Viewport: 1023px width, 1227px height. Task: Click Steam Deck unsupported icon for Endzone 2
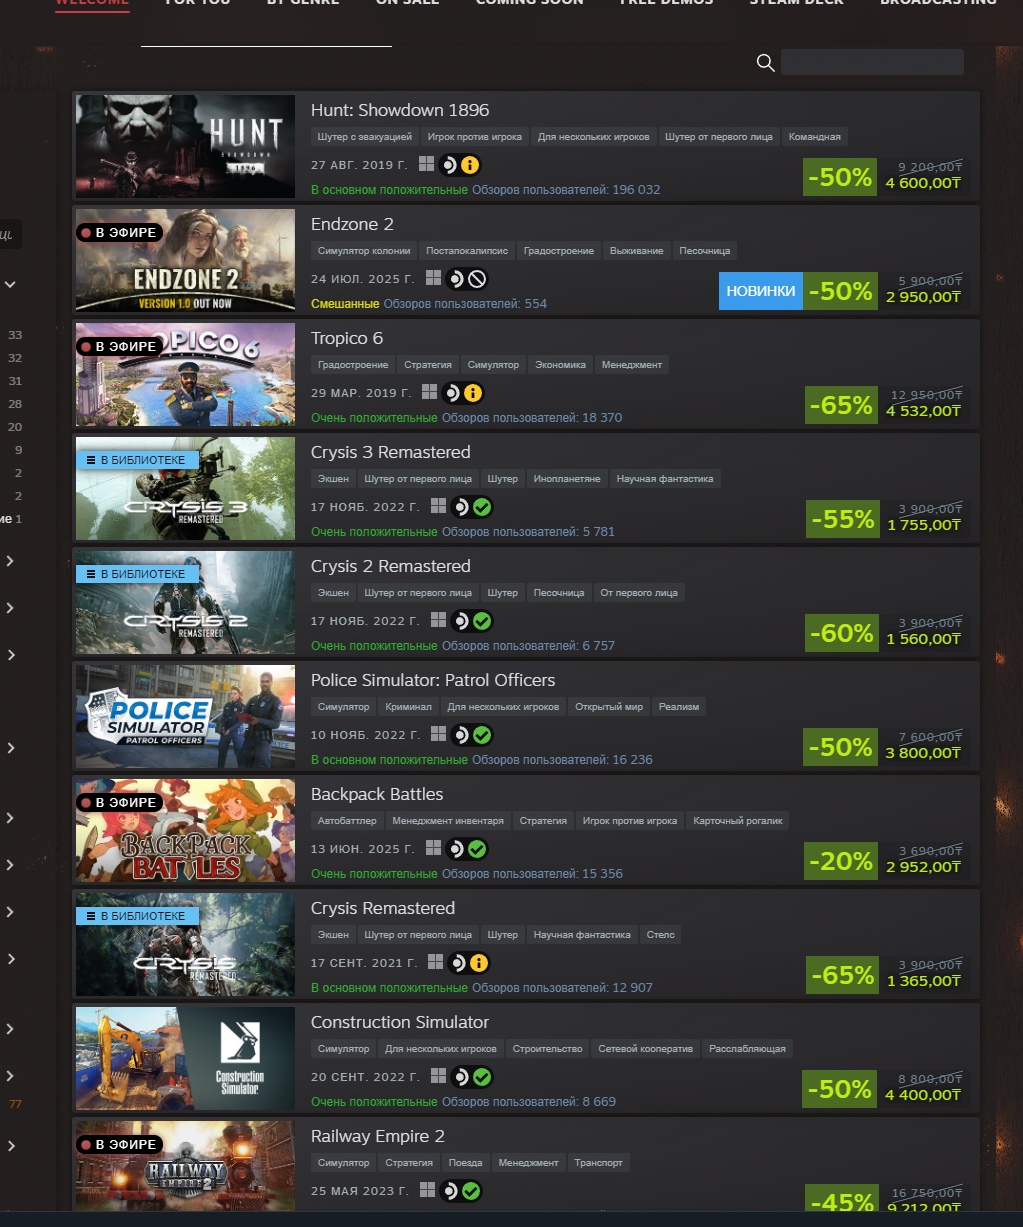point(476,279)
